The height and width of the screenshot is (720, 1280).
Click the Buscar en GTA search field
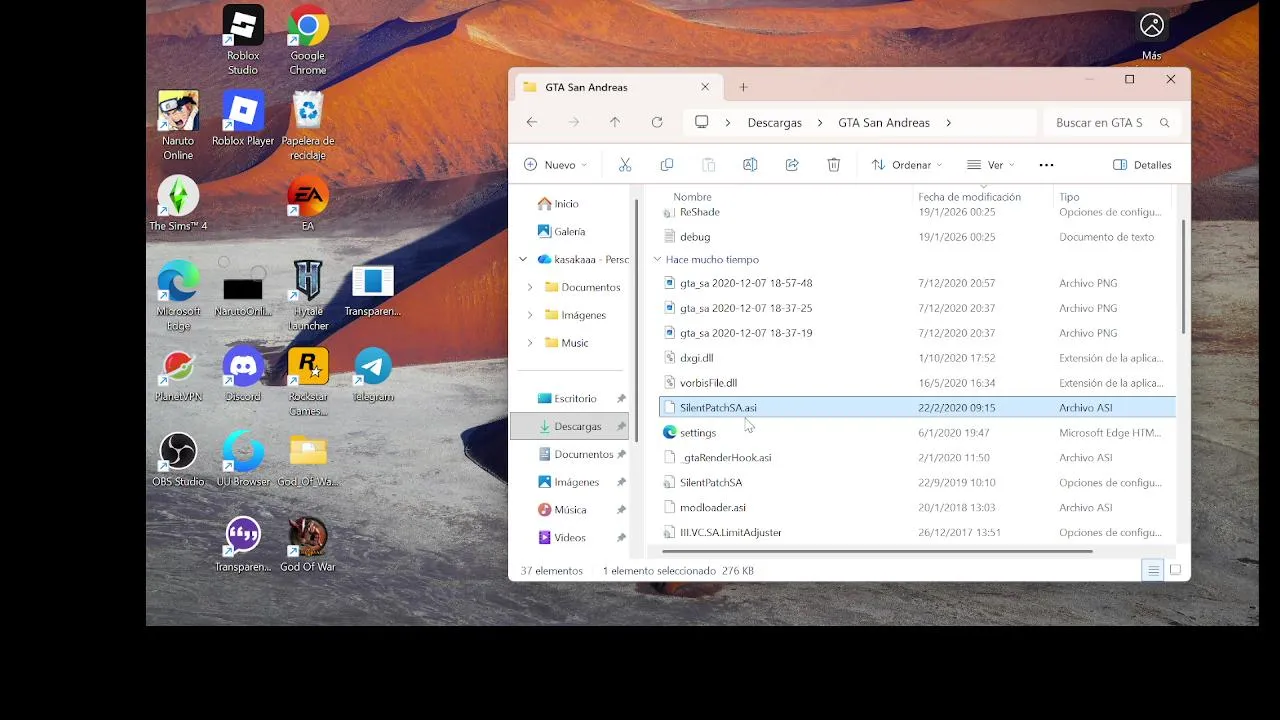click(1112, 122)
